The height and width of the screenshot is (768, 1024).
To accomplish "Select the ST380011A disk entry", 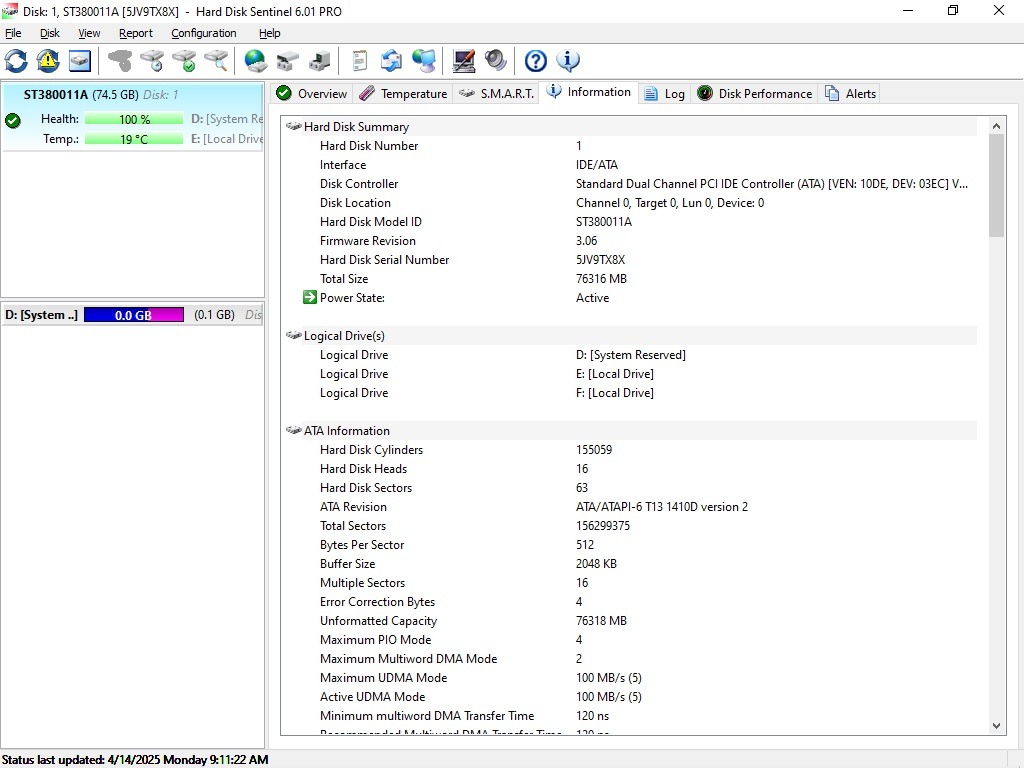I will tap(133, 116).
